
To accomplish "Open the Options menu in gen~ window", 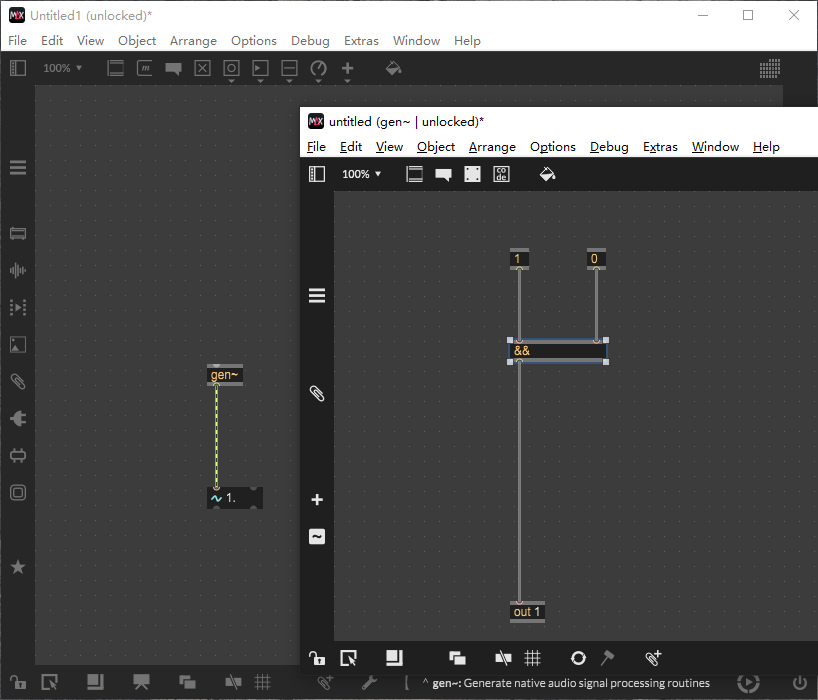I will pos(552,147).
